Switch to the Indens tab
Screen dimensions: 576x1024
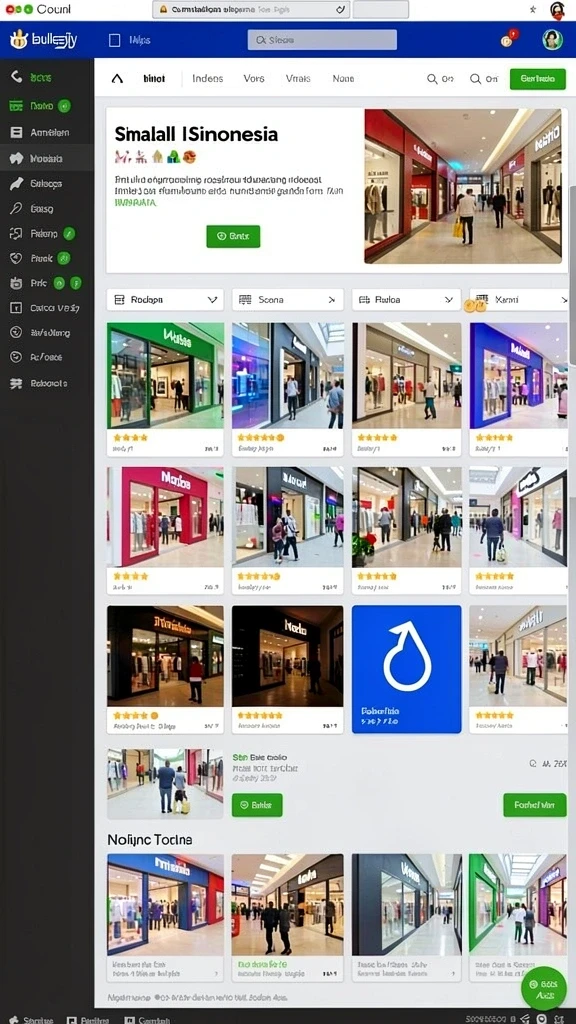click(x=208, y=78)
